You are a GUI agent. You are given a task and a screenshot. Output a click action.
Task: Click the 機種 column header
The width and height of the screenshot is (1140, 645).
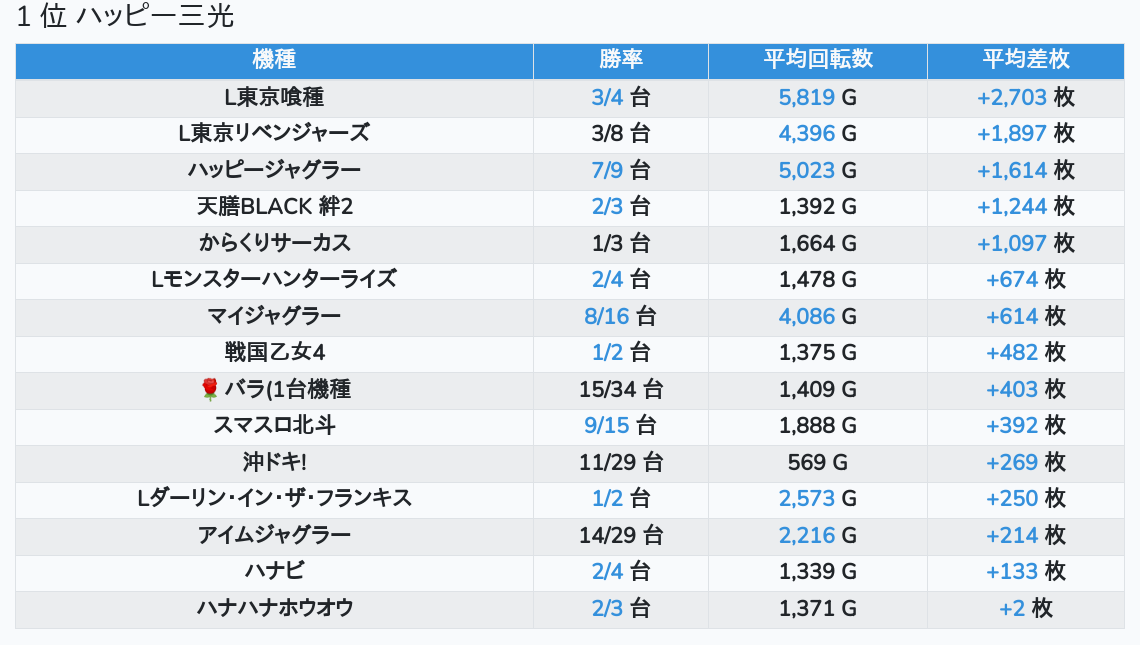(274, 59)
